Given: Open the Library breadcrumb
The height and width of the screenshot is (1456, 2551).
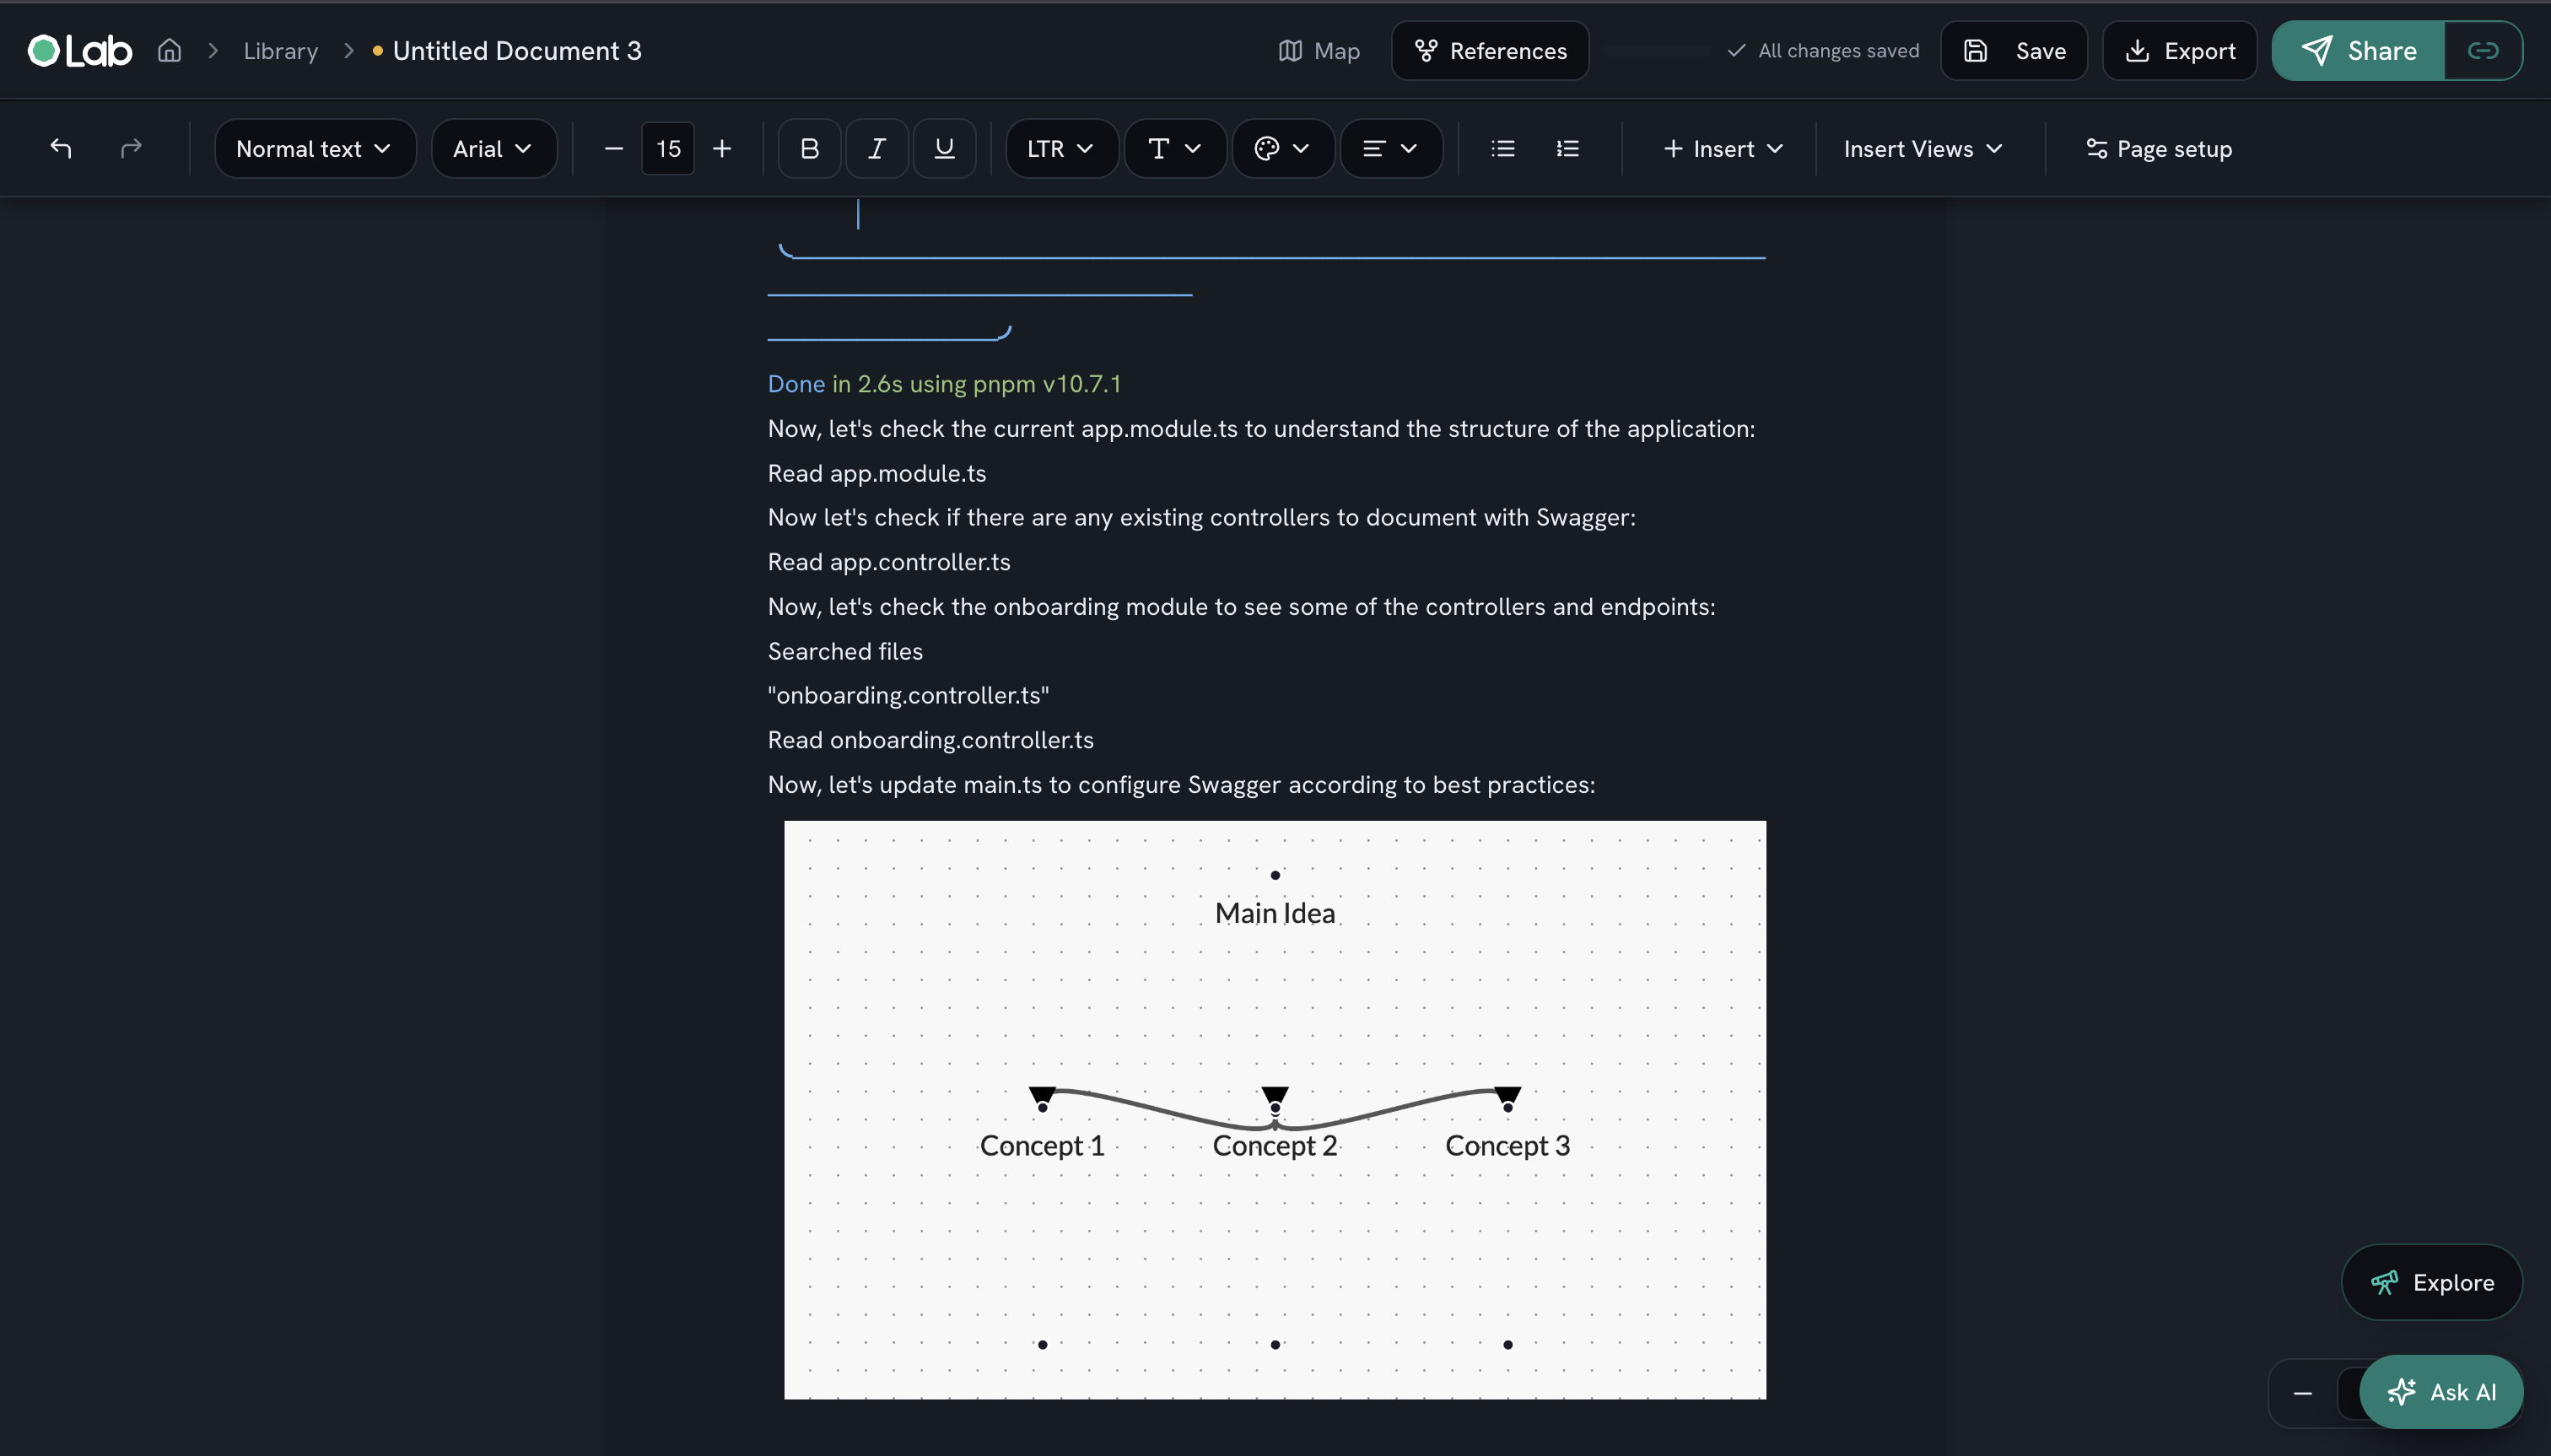Looking at the screenshot, I should click(x=281, y=51).
